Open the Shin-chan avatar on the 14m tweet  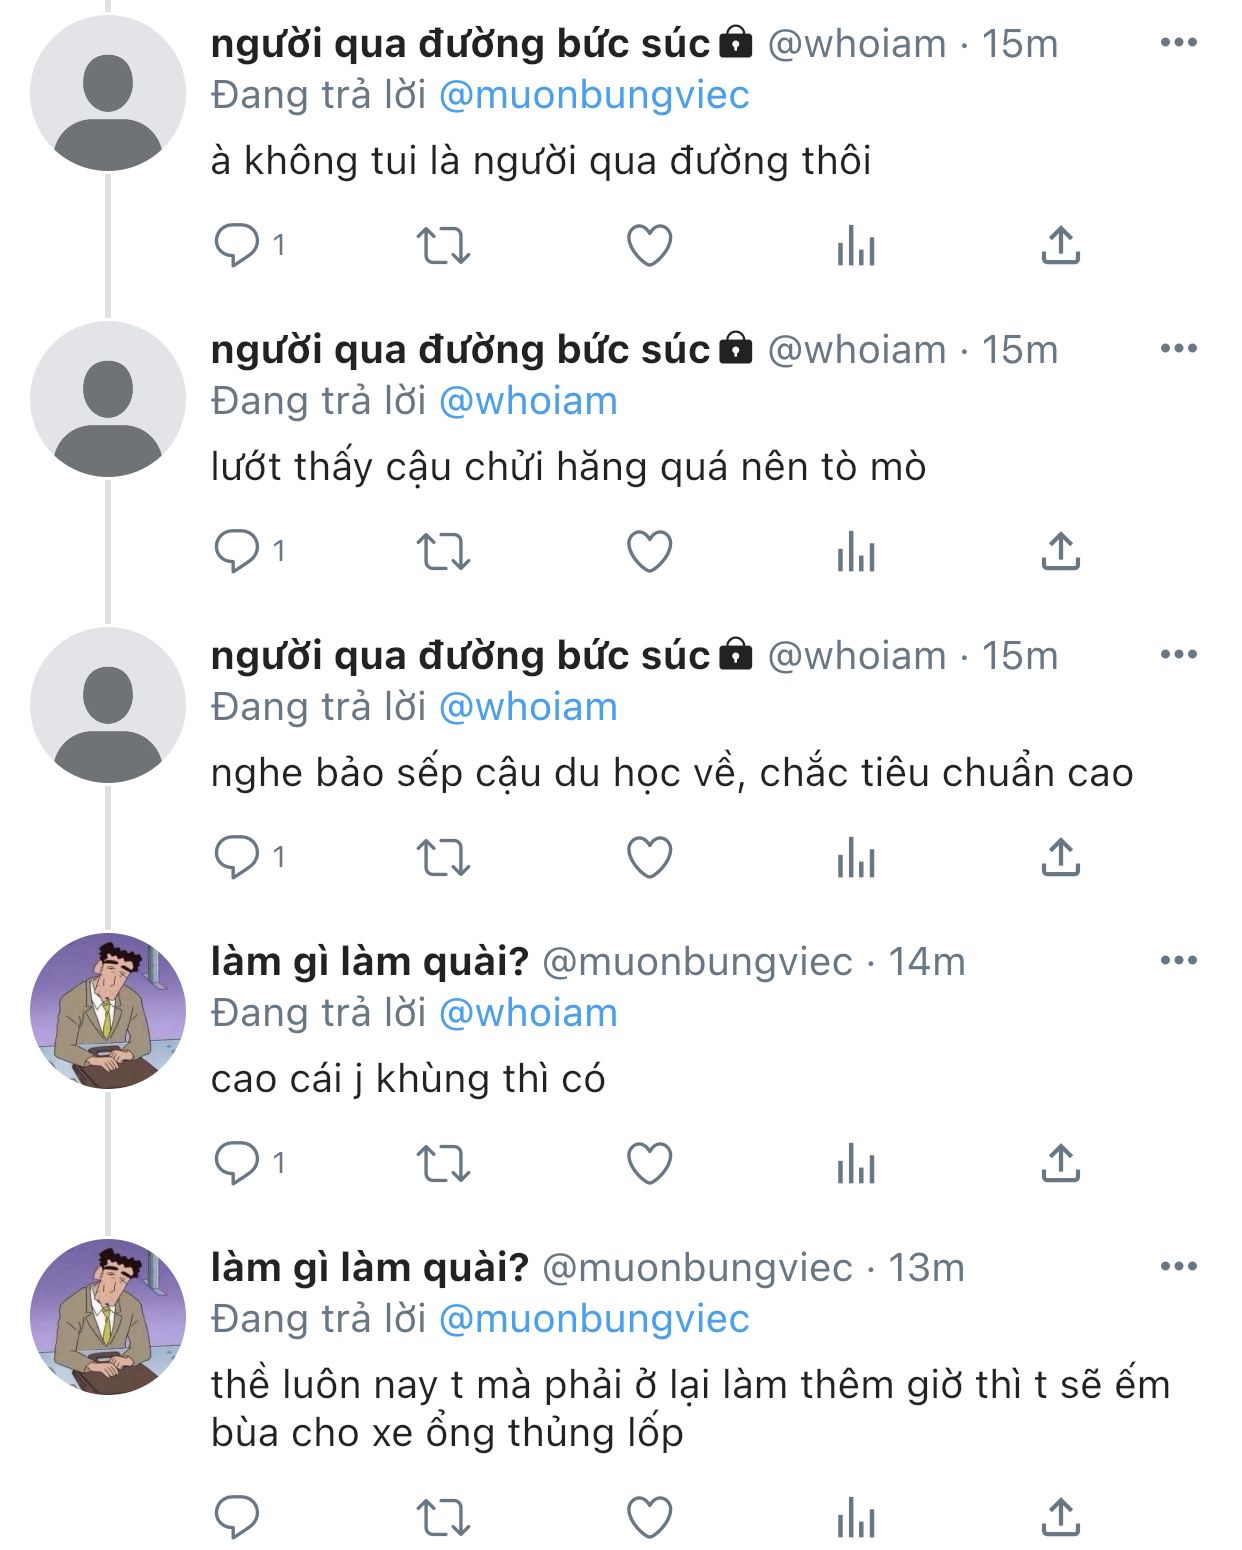pyautogui.click(x=108, y=1011)
